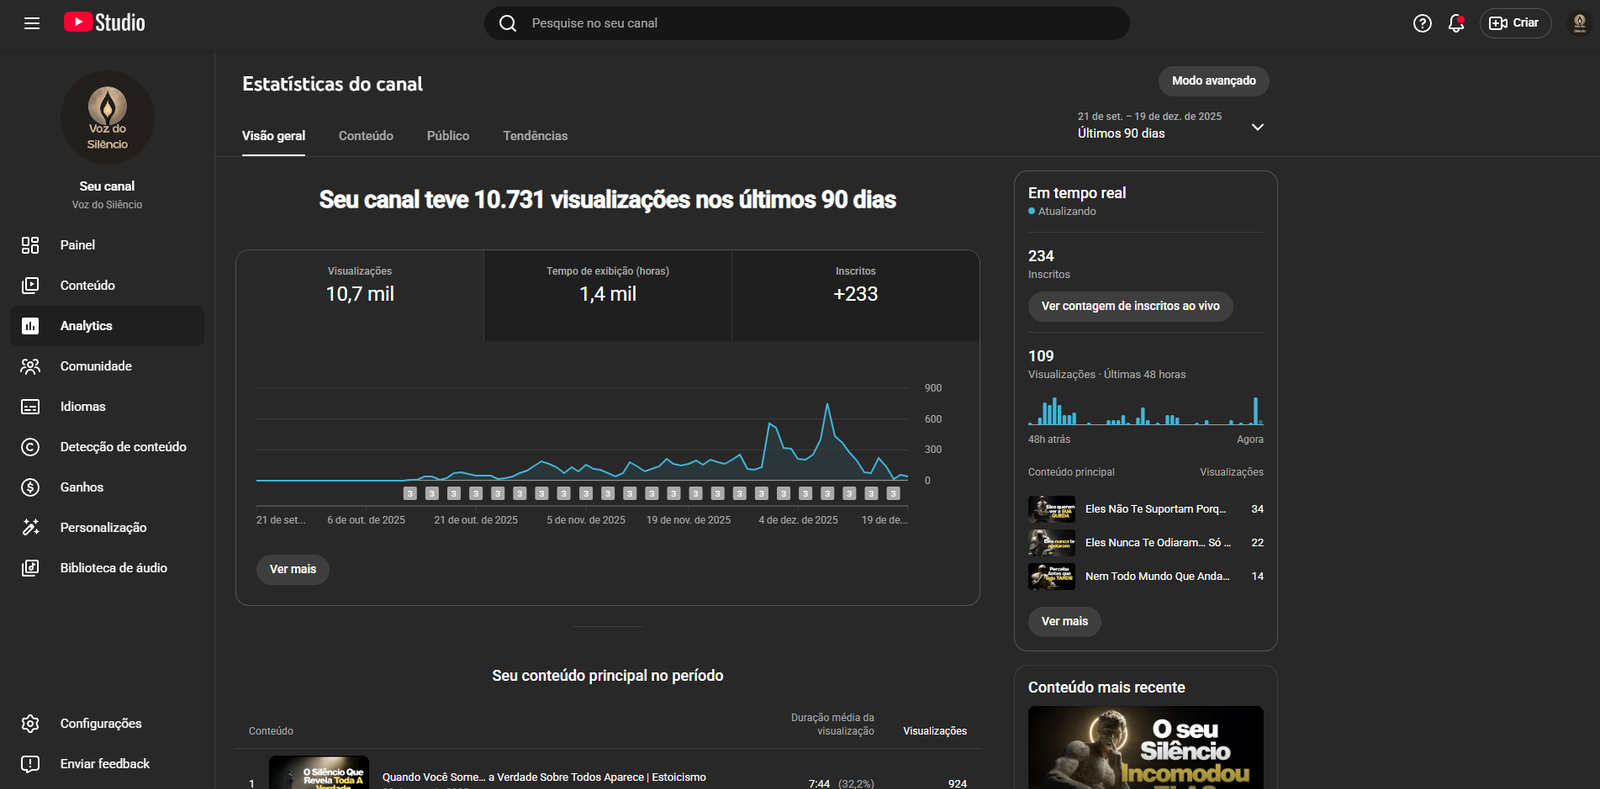Open thumbnail of Eles Nunca Te Odiaram video
Image resolution: width=1600 pixels, height=789 pixels.
coord(1052,543)
